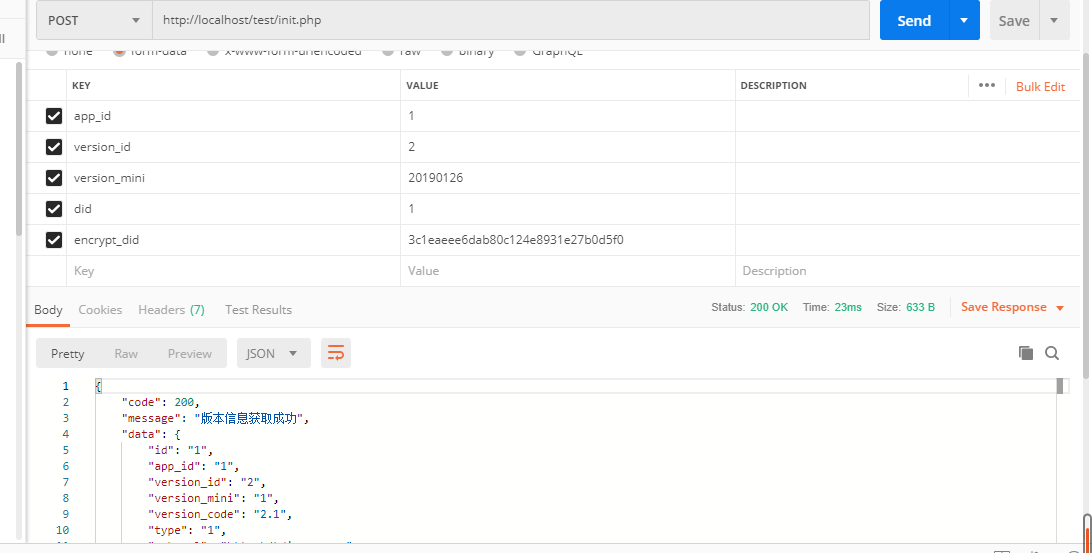Click the empty Value placeholder field
The width and height of the screenshot is (1092, 553).
click(568, 271)
